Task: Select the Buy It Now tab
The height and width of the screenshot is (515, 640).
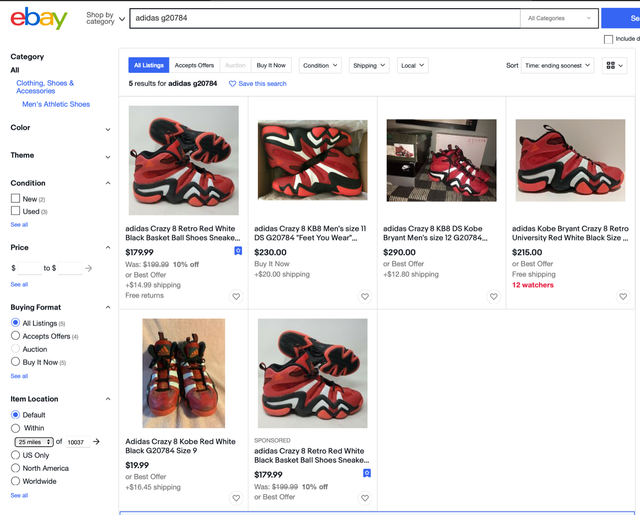Action: [271, 65]
